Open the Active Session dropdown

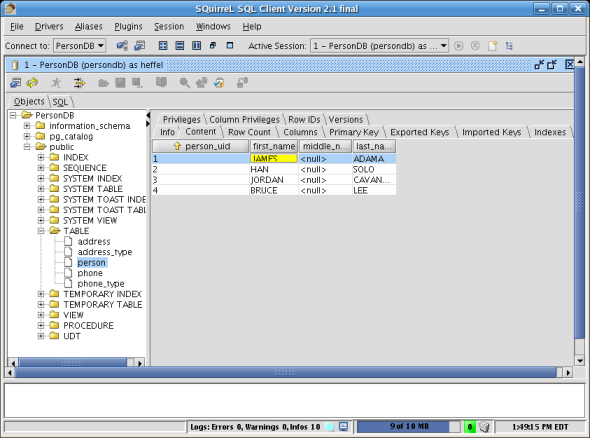pos(379,46)
